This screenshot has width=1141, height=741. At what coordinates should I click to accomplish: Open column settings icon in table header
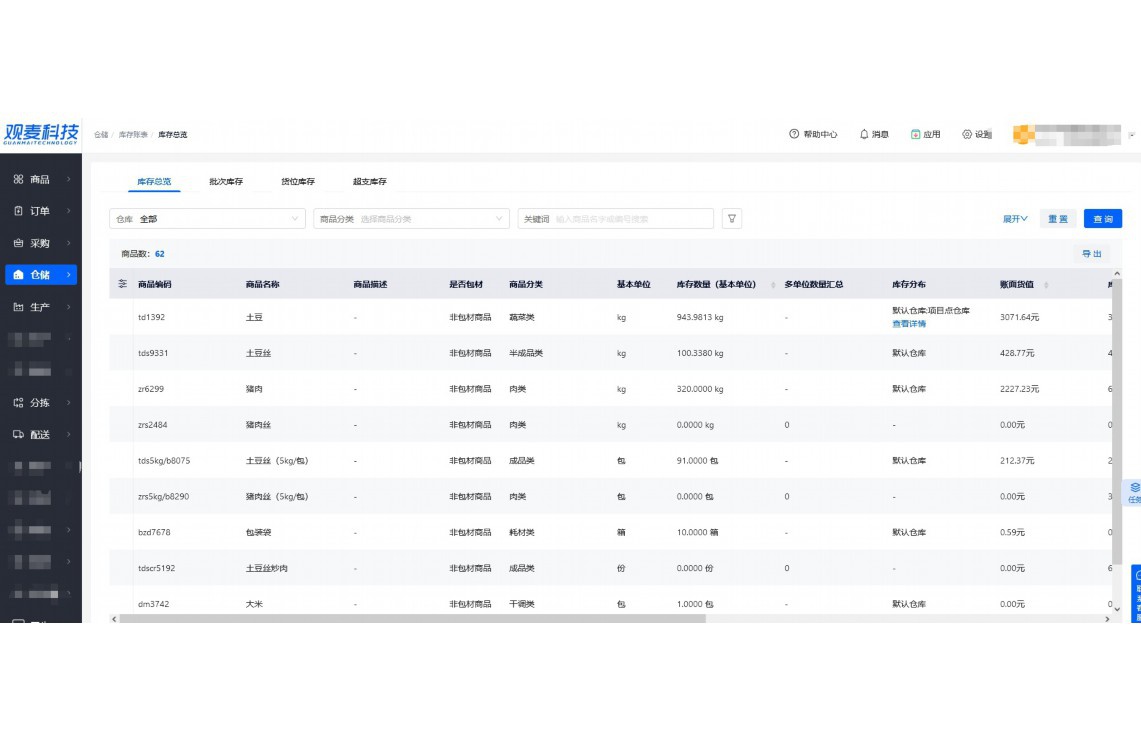pos(122,284)
